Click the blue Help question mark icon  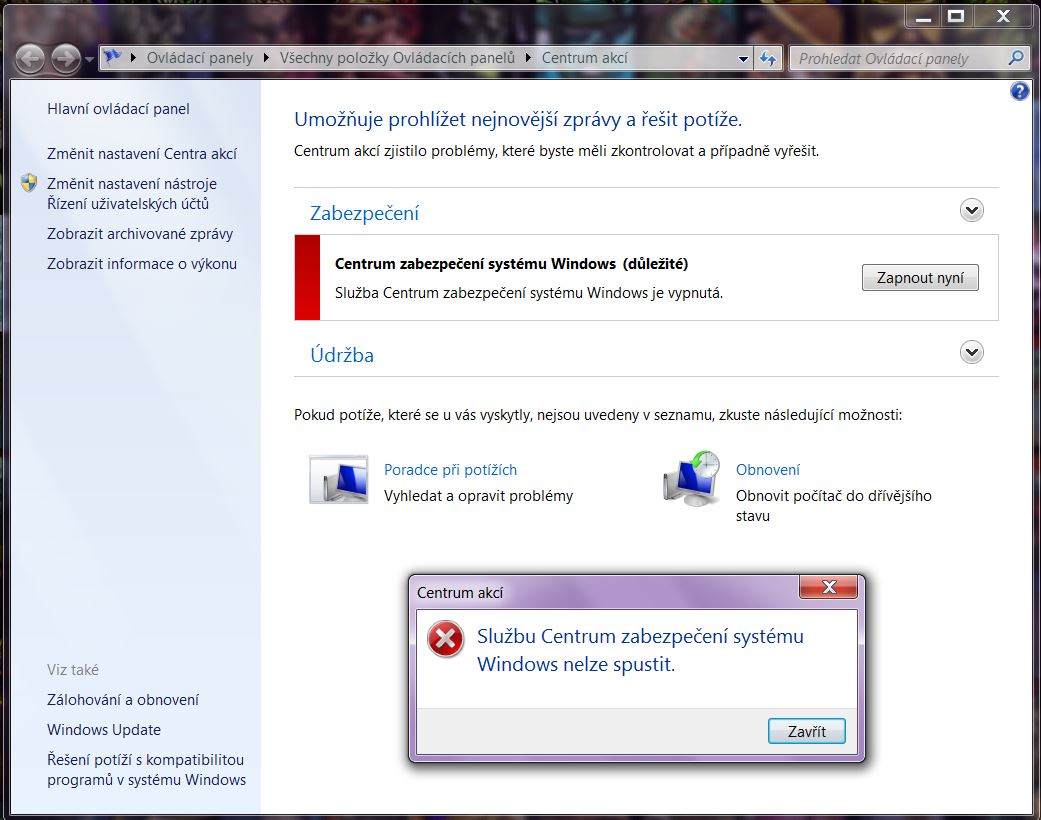pyautogui.click(x=1020, y=91)
